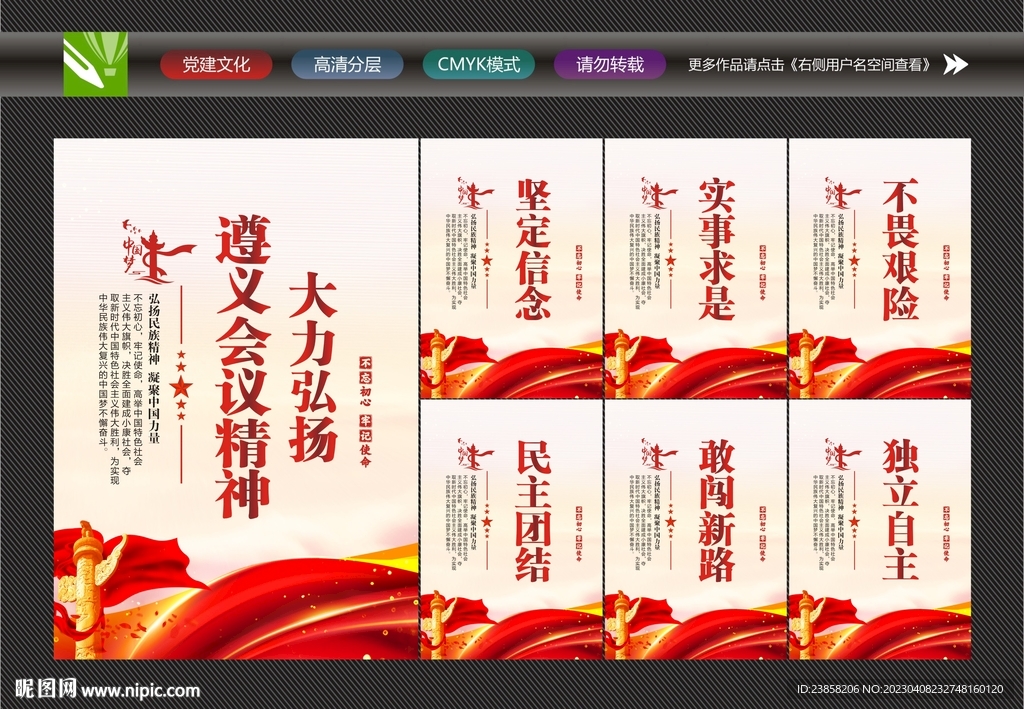Click the 遵义会议精神 title on large poster

coord(244,367)
